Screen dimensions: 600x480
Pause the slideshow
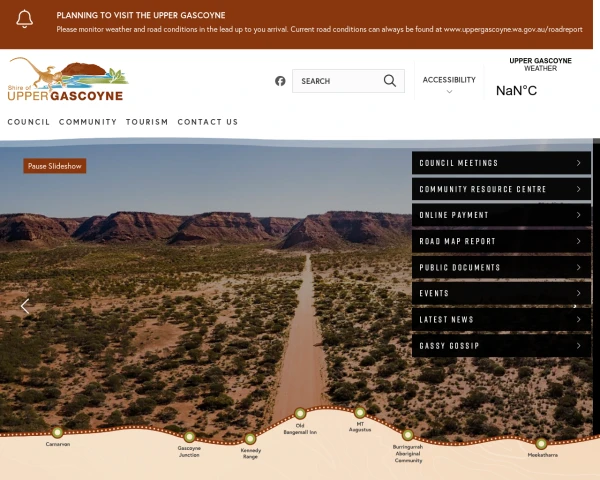pos(55,166)
